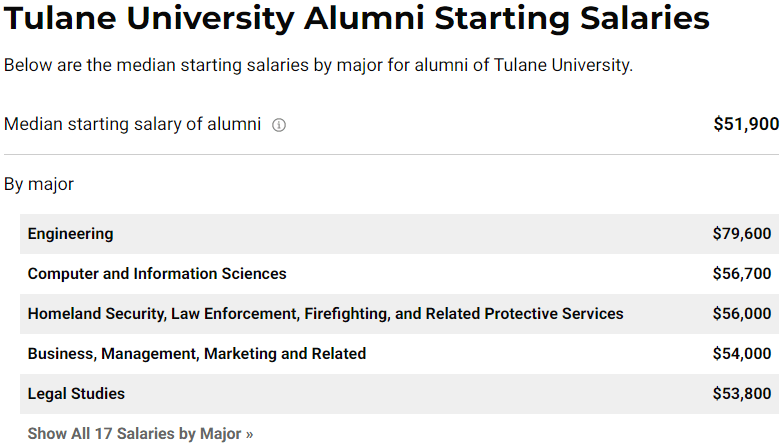This screenshot has height=445, width=782.
Task: Click the Median starting salary of alumni label
Action: pyautogui.click(x=132, y=124)
